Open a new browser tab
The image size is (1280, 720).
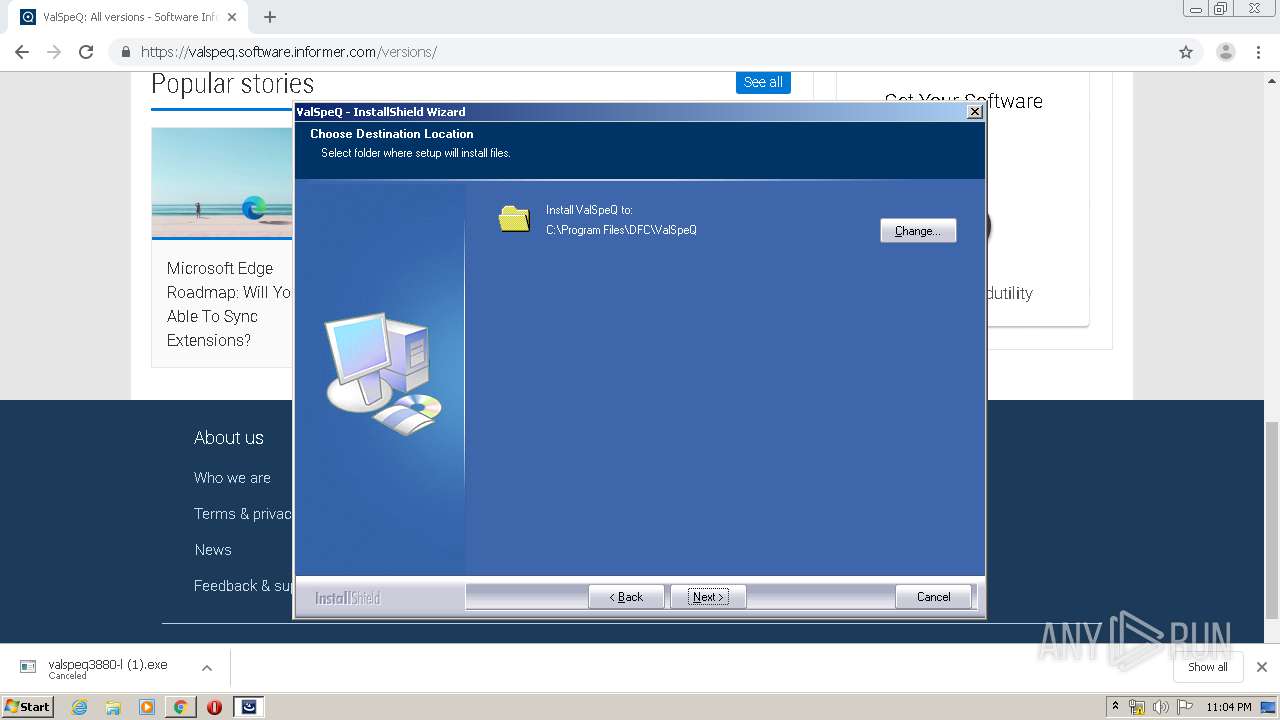coord(269,17)
